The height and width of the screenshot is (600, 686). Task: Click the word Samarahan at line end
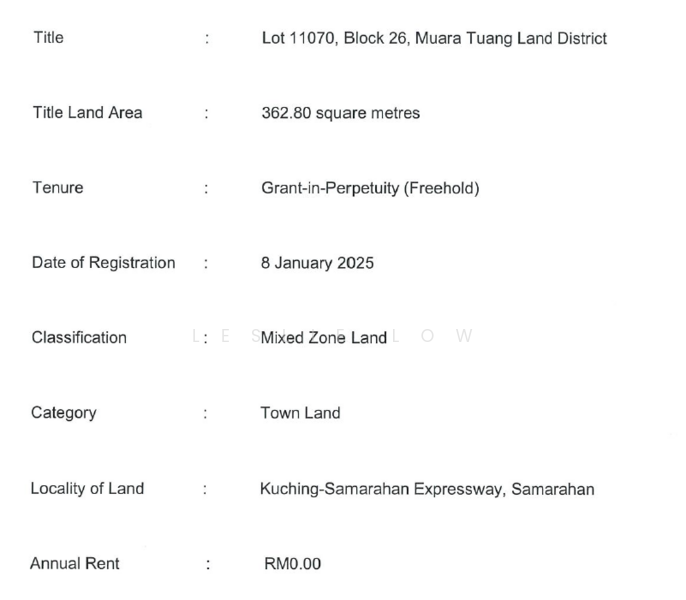click(553, 489)
